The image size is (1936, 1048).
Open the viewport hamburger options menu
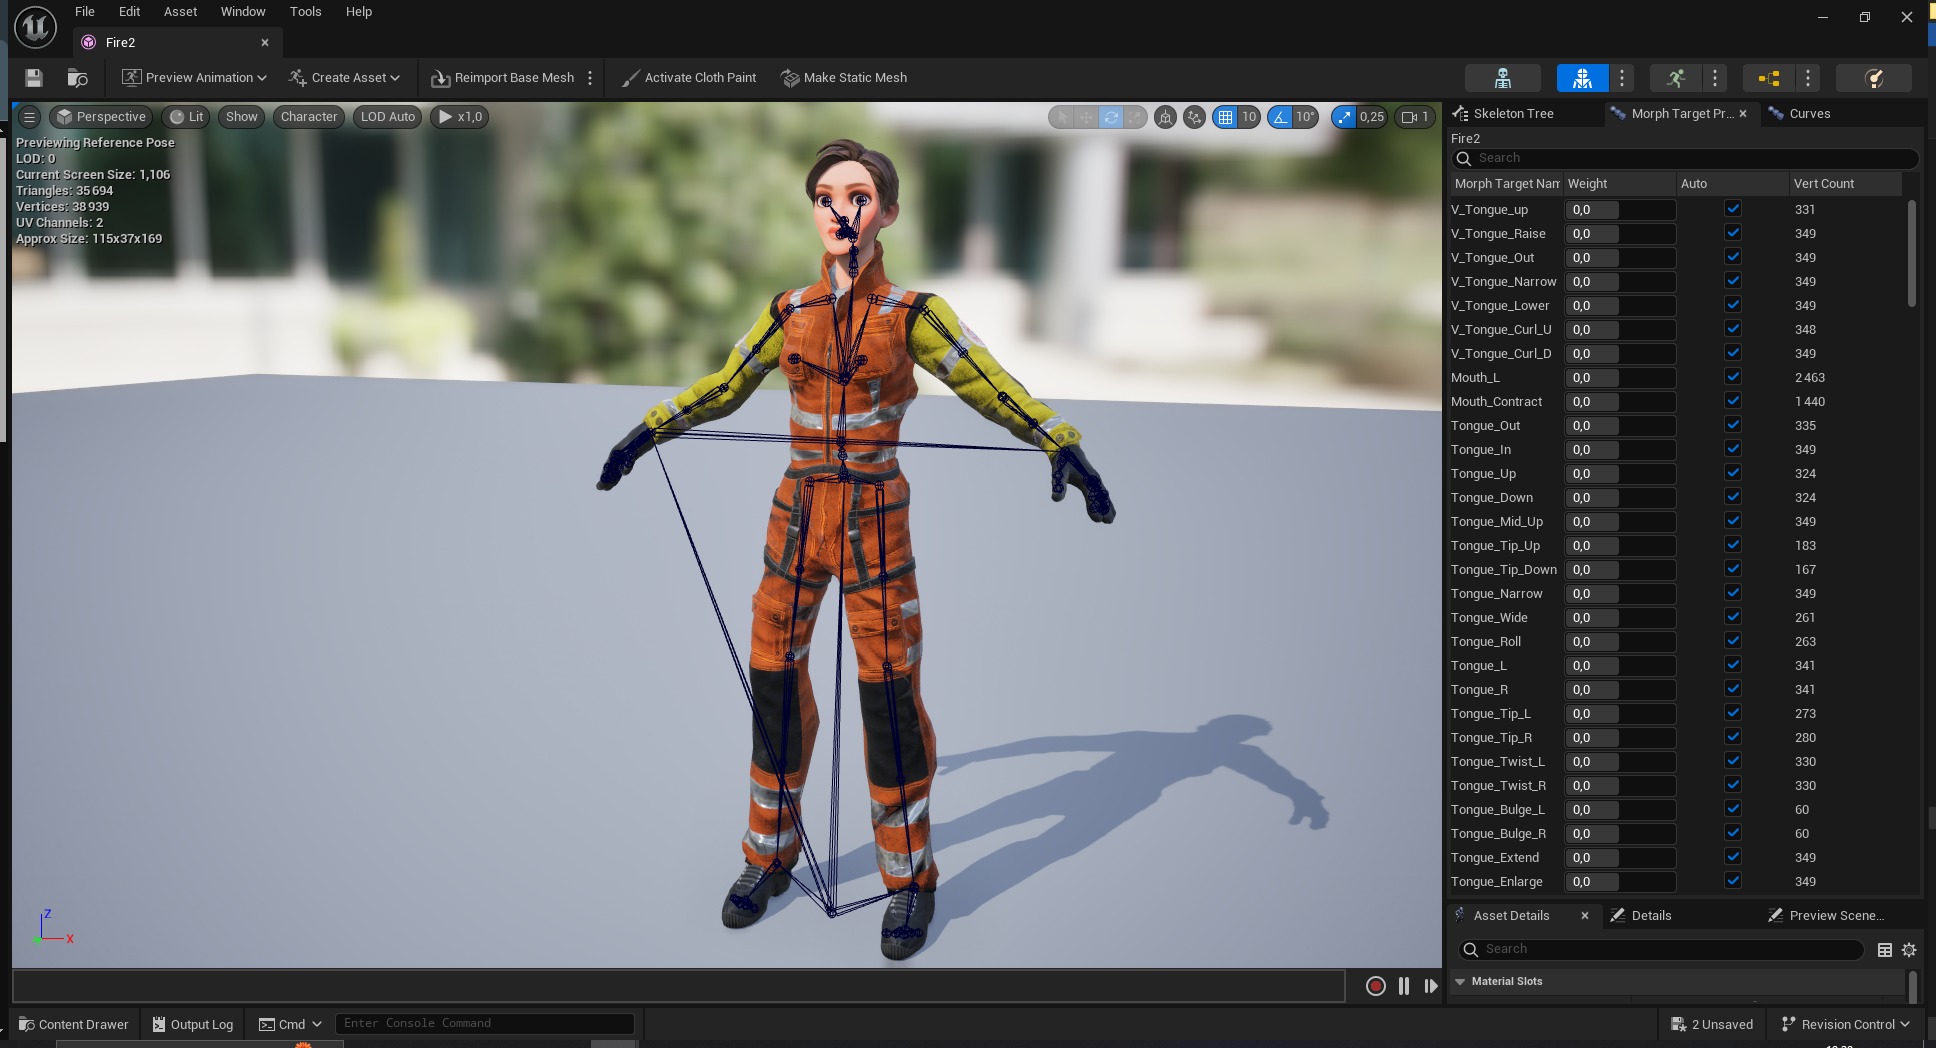click(x=29, y=117)
